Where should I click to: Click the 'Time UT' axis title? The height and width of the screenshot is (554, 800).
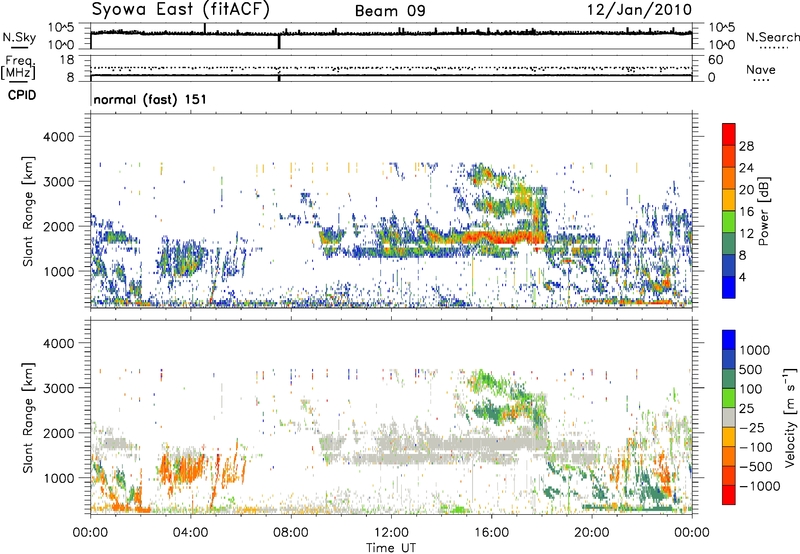391,548
